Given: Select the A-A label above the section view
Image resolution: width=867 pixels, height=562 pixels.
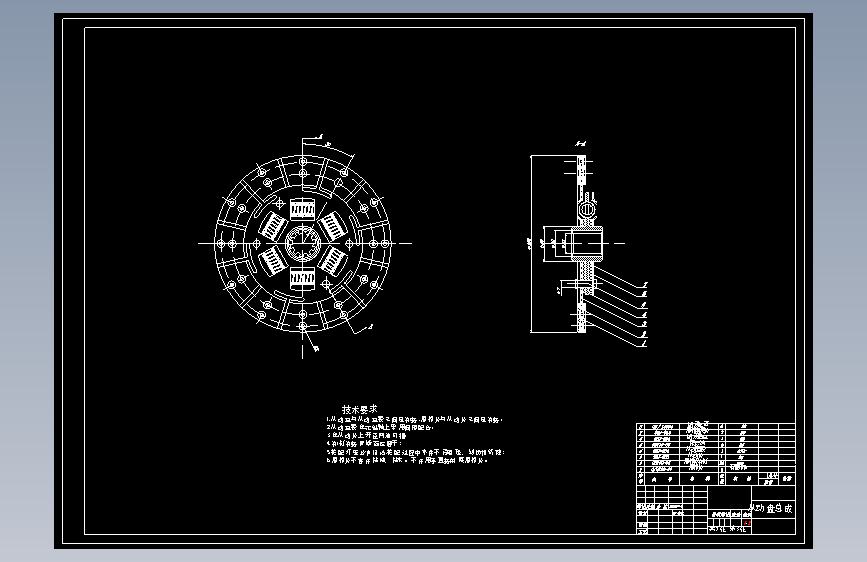Looking at the screenshot, I should pos(580,144).
